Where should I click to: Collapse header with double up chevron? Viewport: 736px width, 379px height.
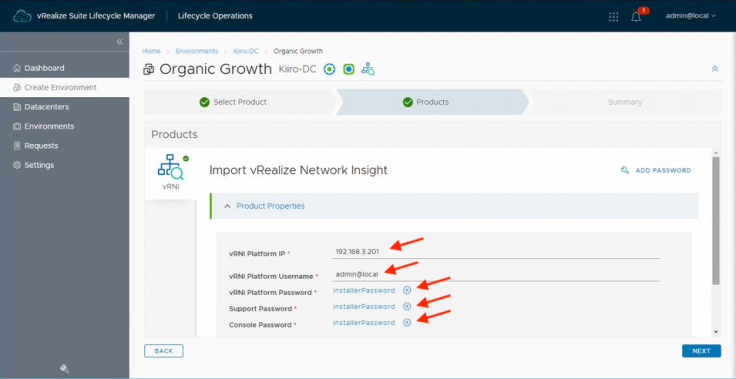coord(715,69)
